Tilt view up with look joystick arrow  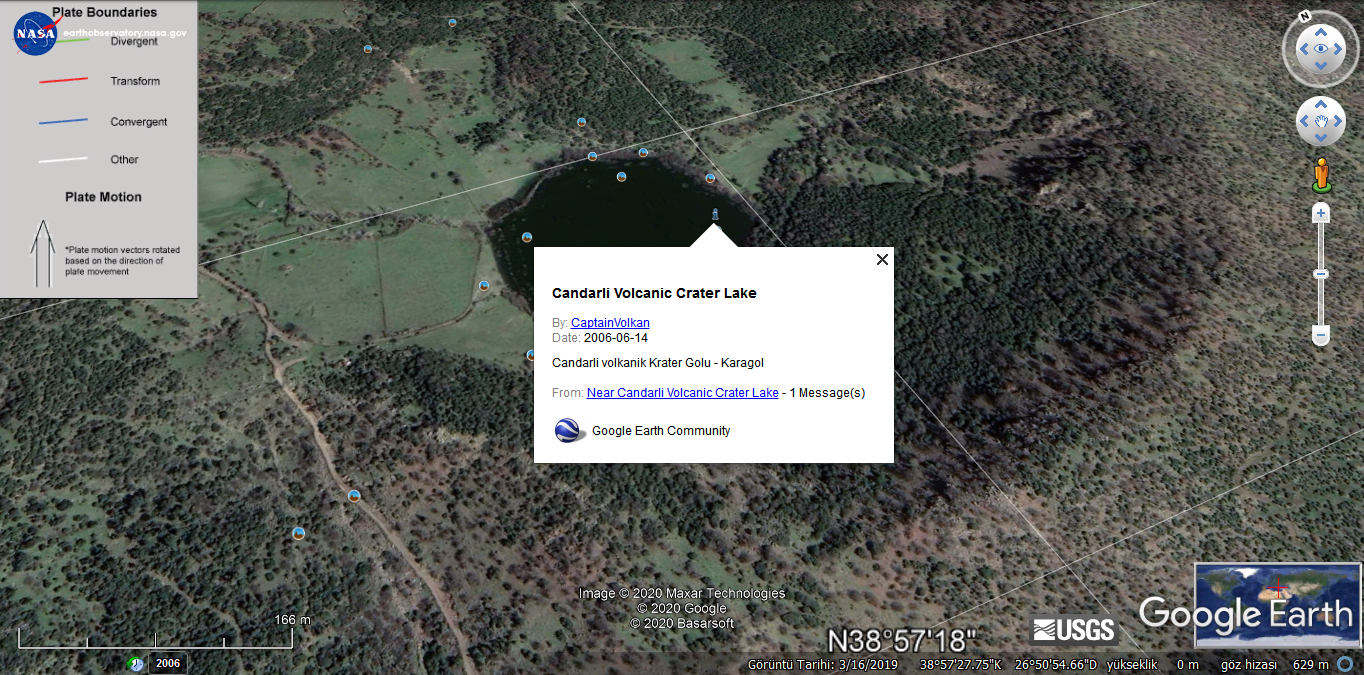(1321, 30)
